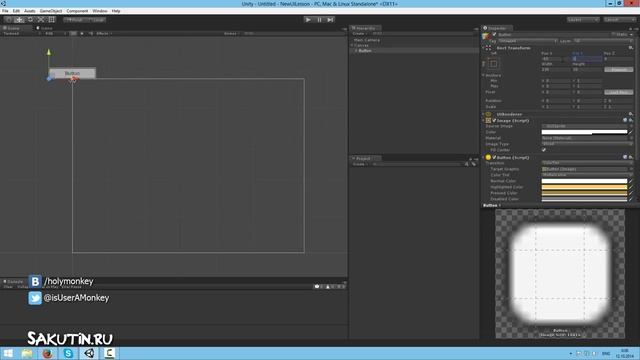Open the Image (Script) help icon
Image resolution: width=640 pixels, height=360 pixels.
(625, 120)
